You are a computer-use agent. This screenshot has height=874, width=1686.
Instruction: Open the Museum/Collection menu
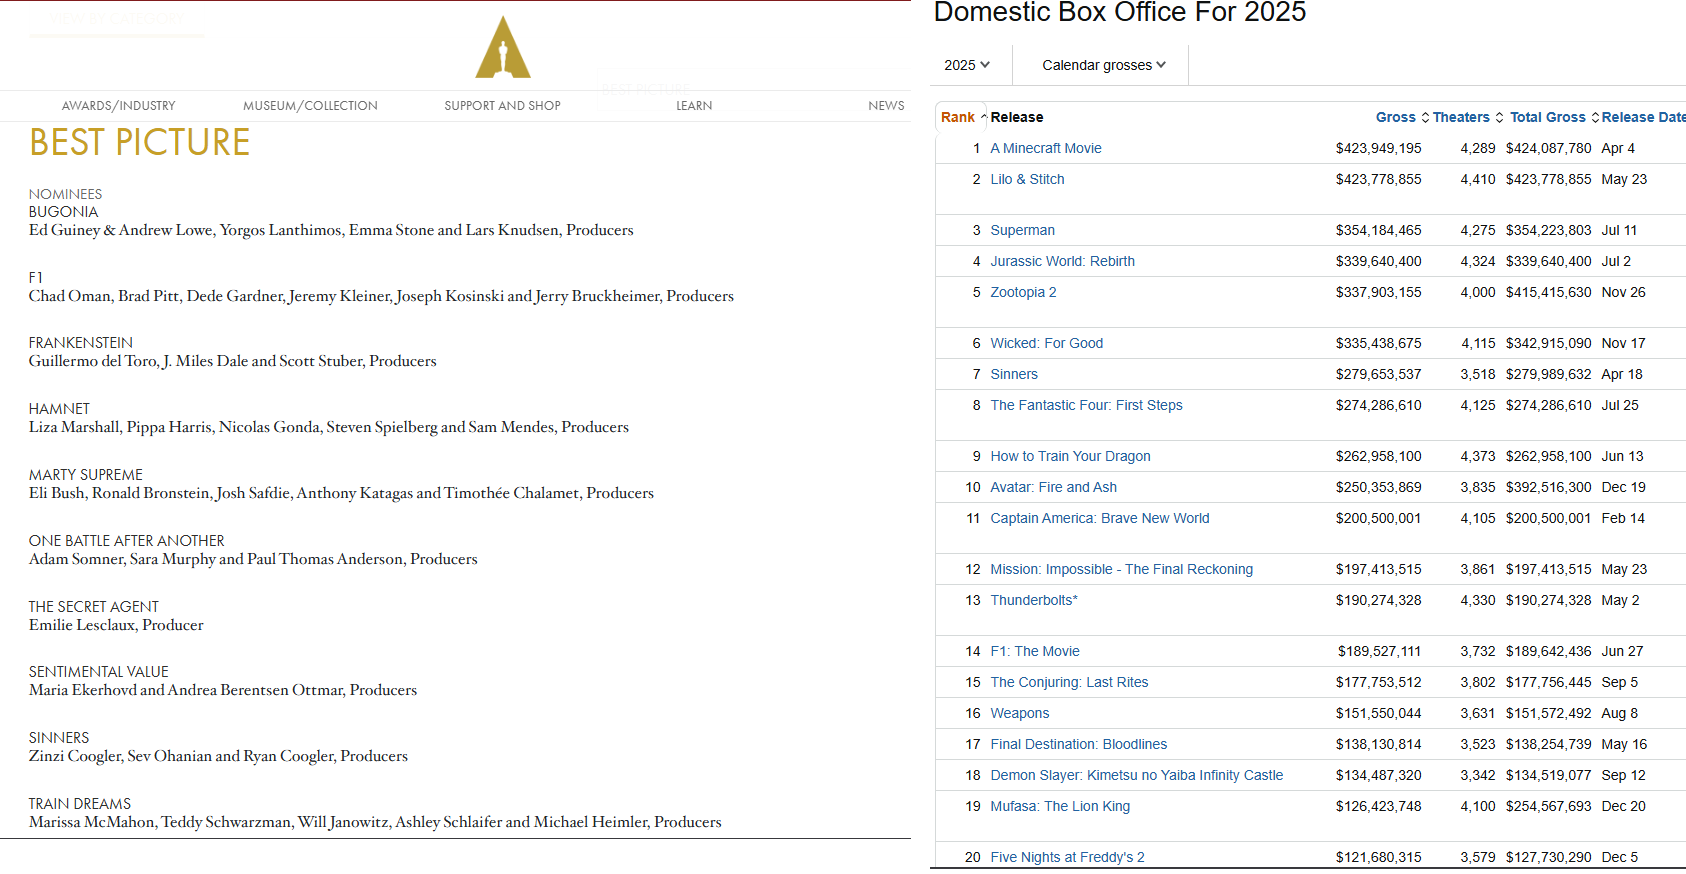coord(310,106)
